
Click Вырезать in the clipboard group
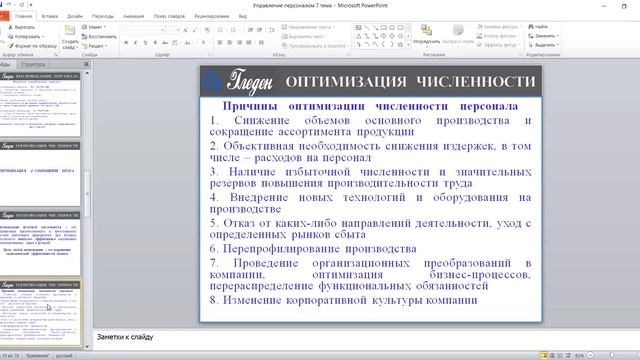(x=21, y=27)
